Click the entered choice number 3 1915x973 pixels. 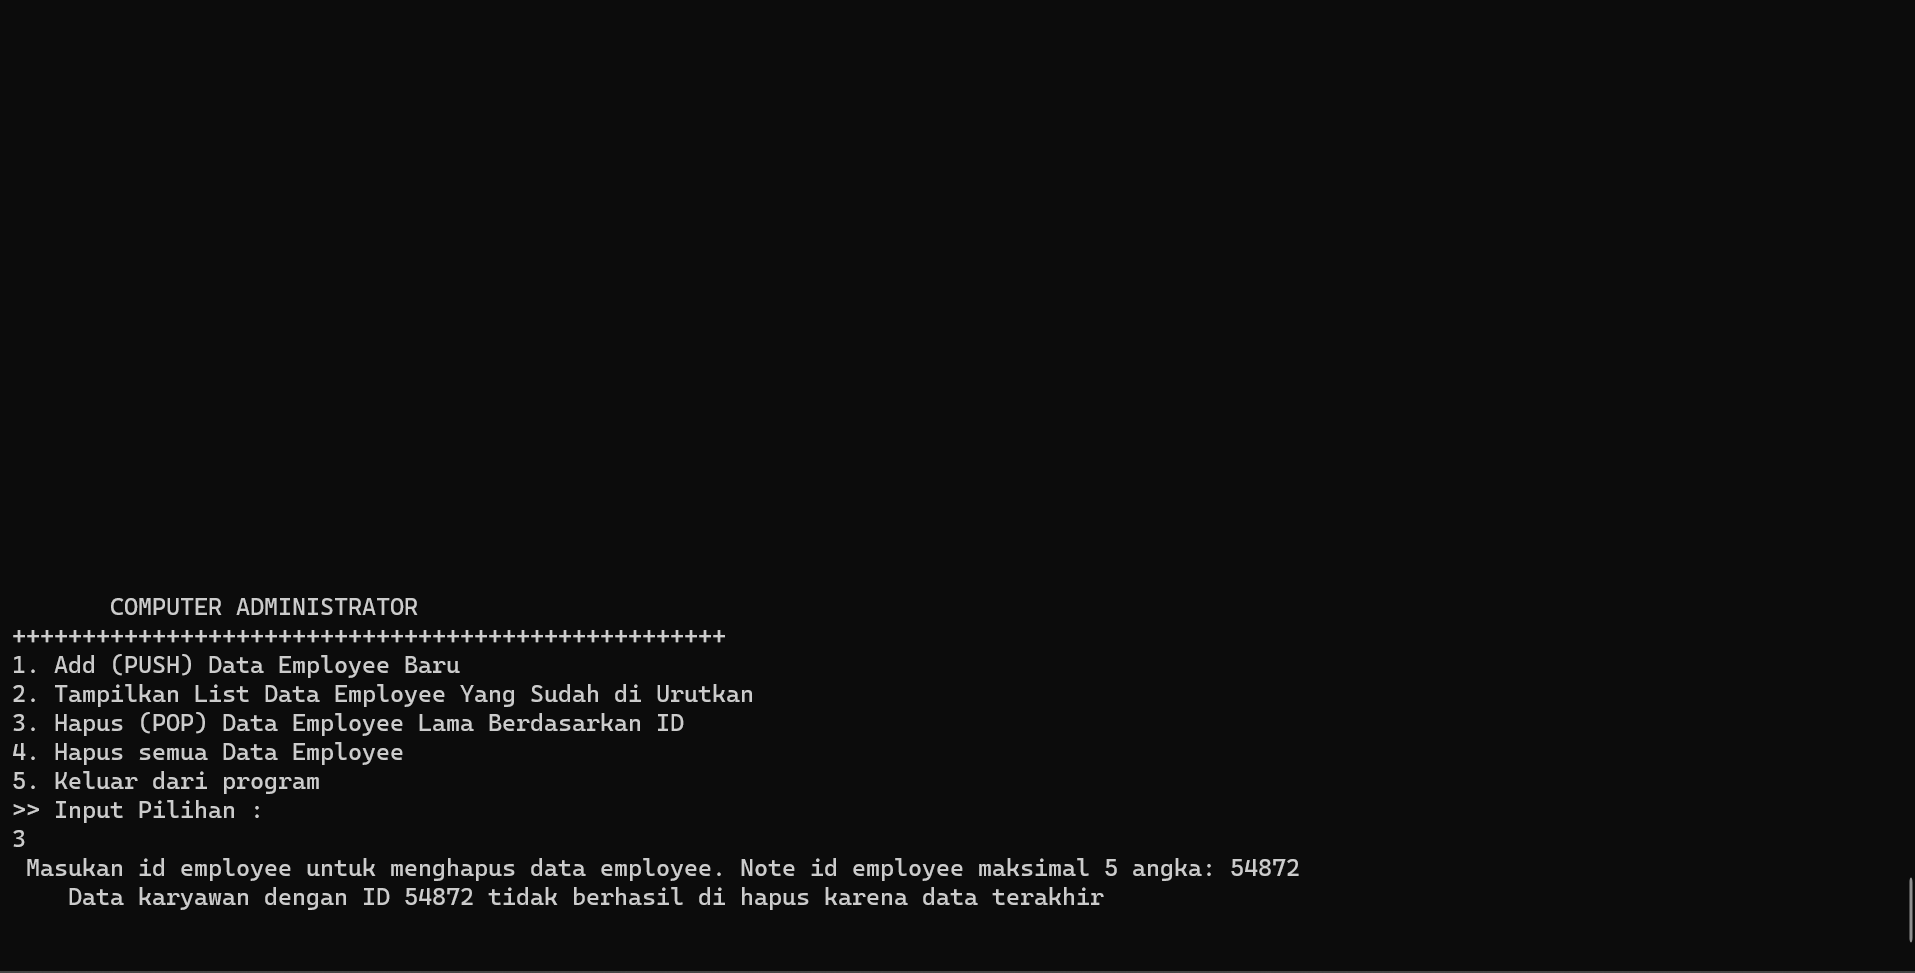pos(19,839)
